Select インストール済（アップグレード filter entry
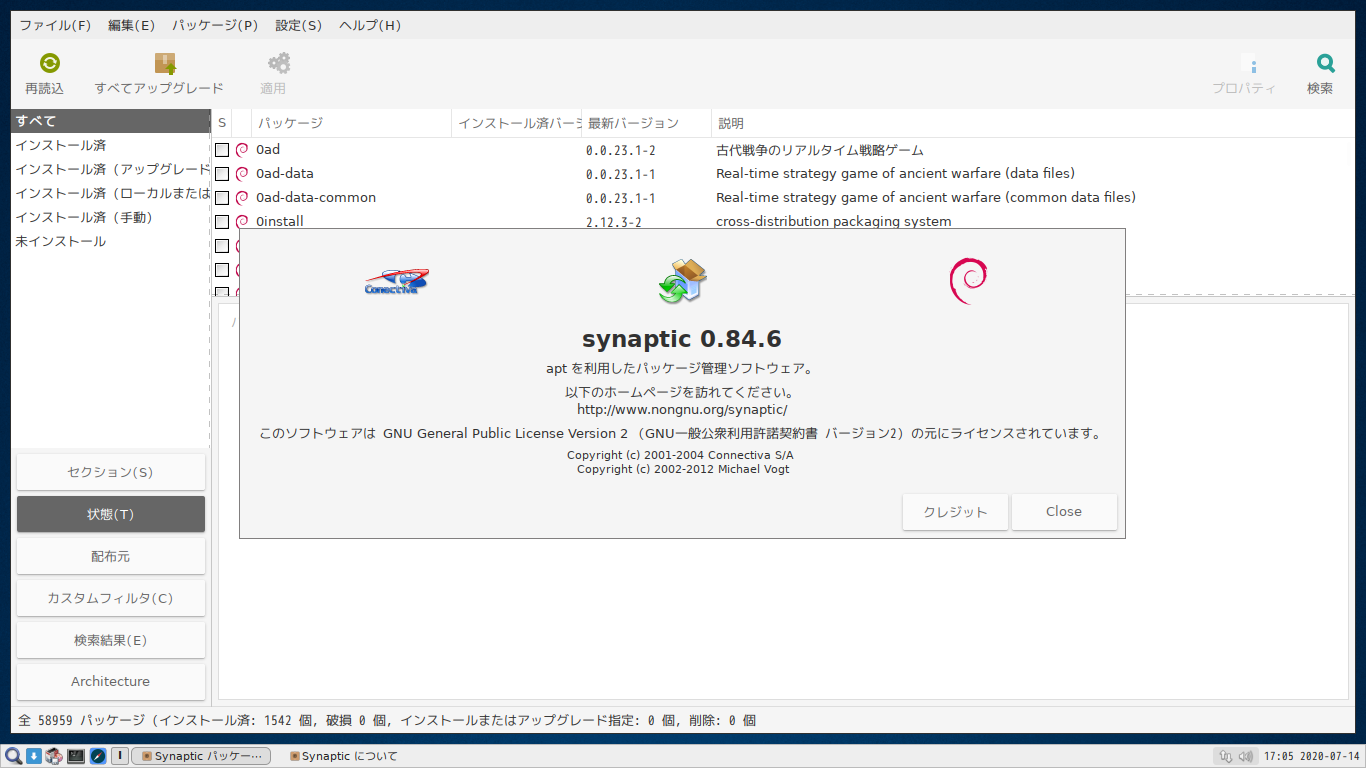This screenshot has height=768, width=1366. pyautogui.click(x=110, y=169)
